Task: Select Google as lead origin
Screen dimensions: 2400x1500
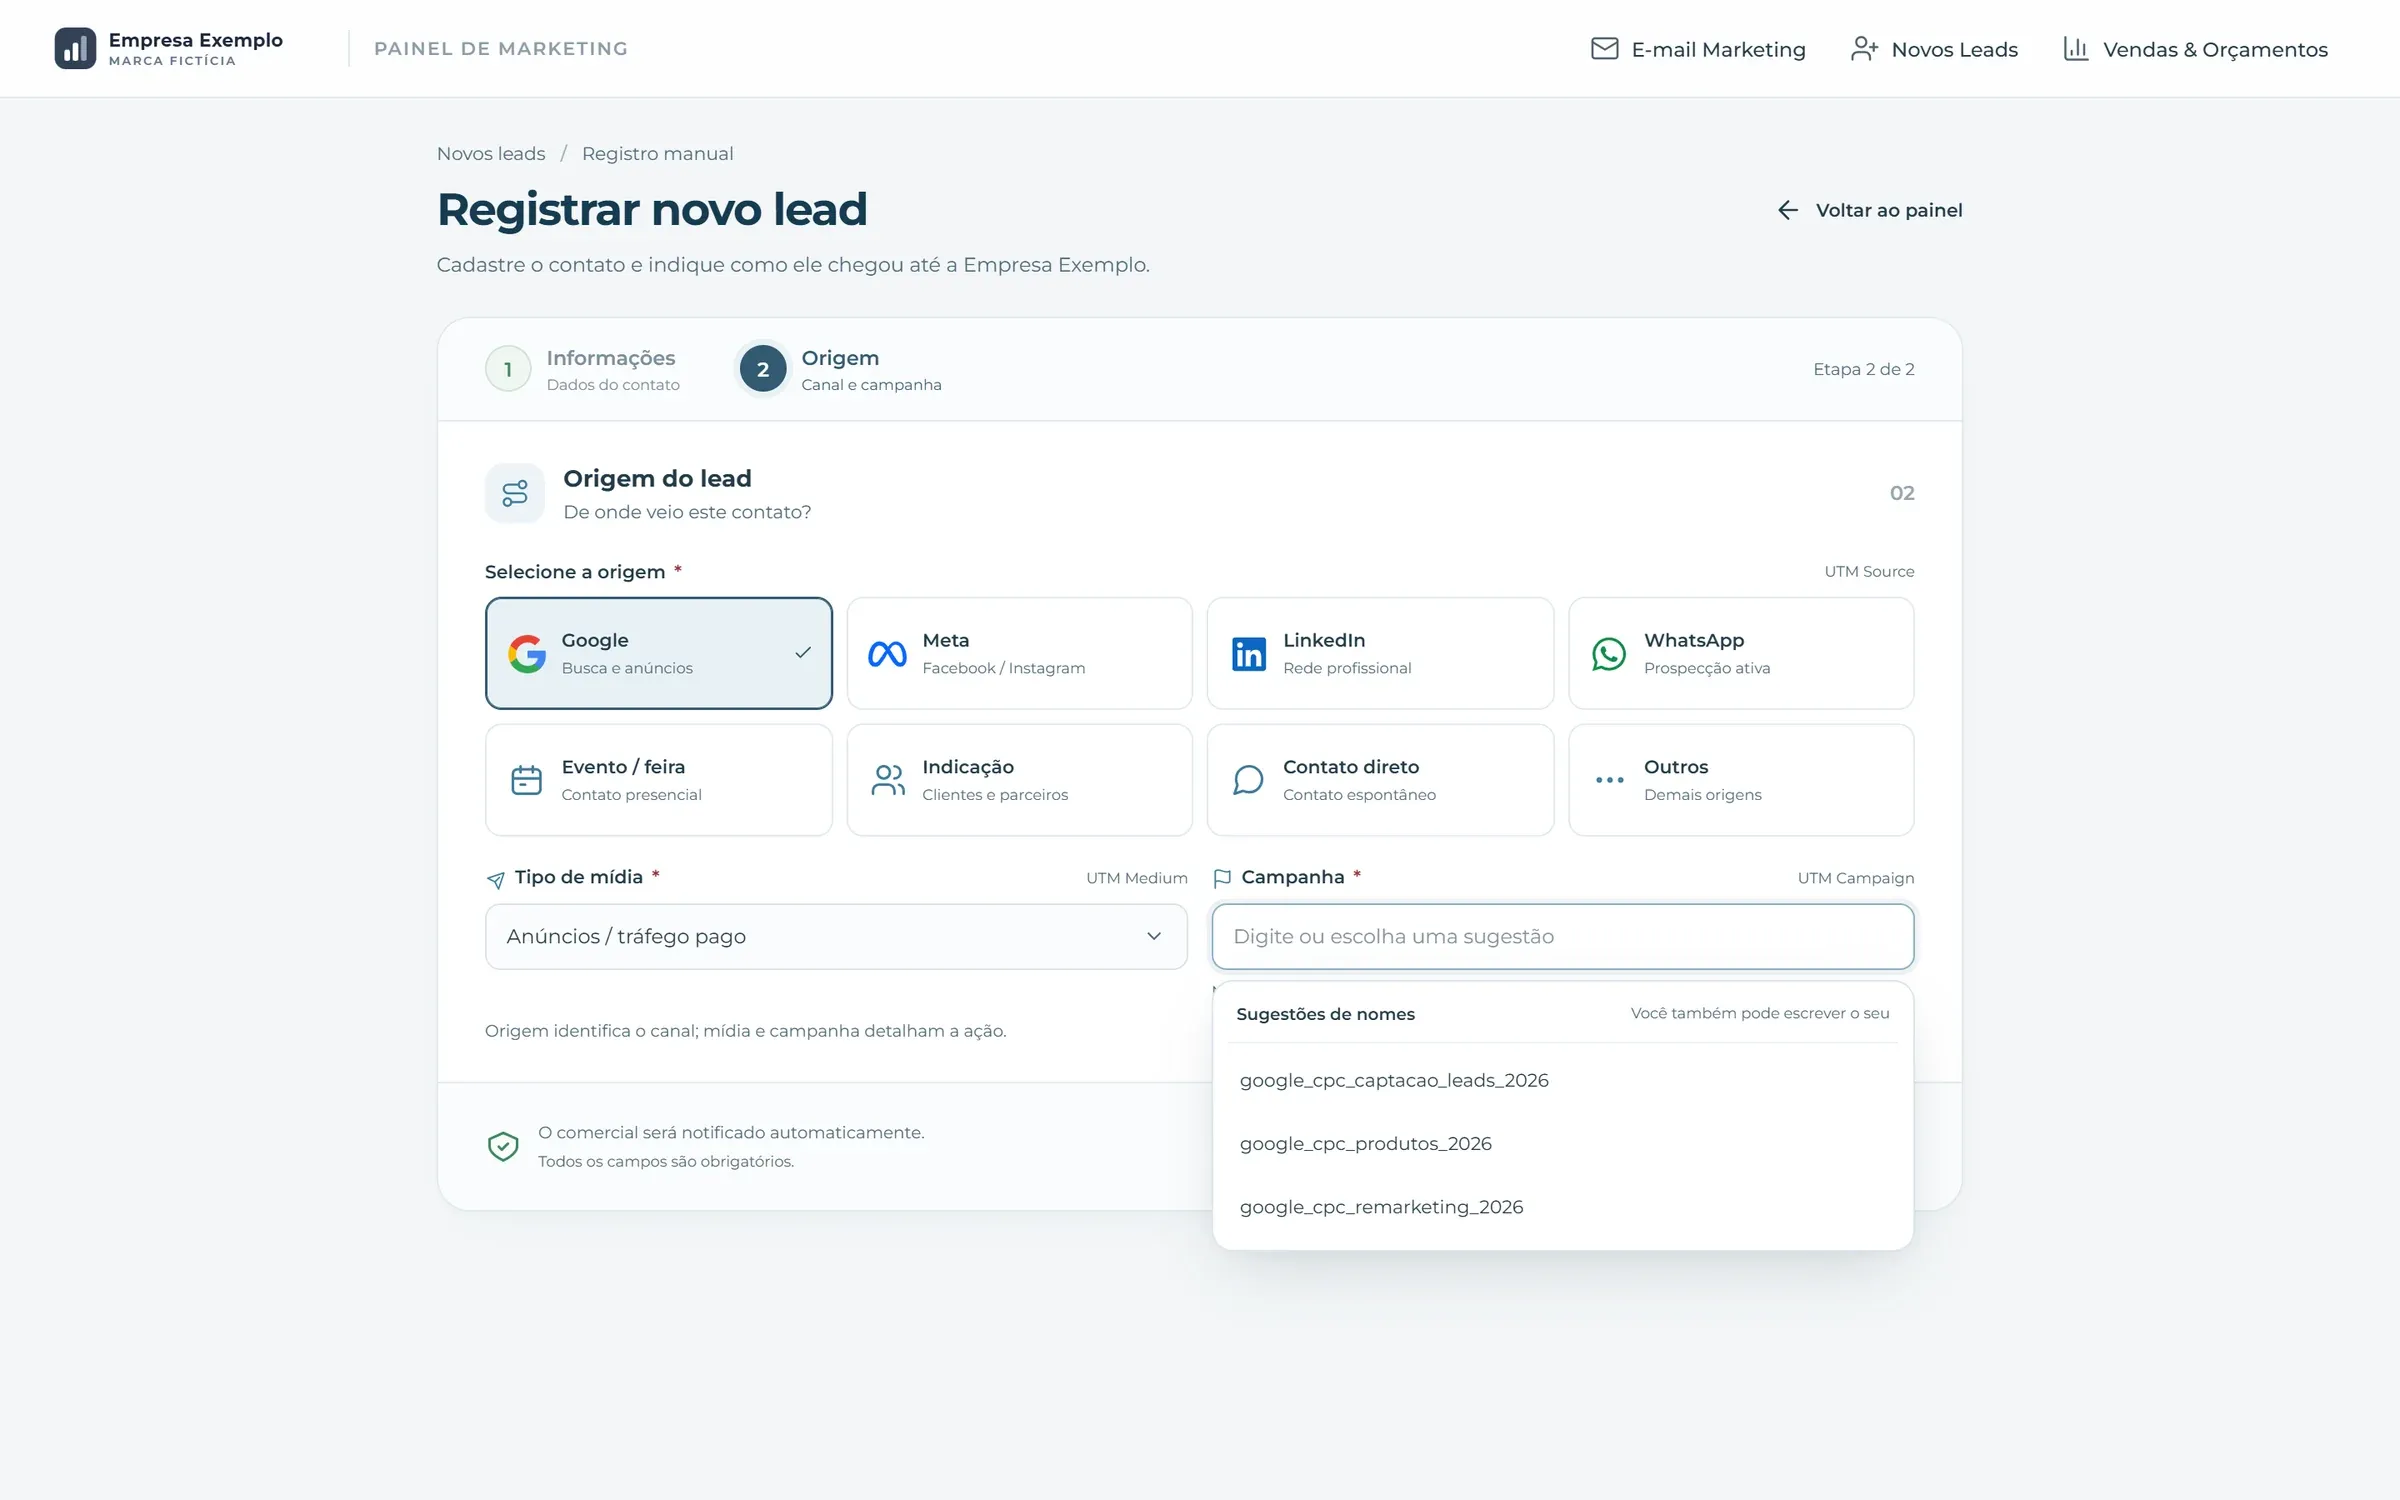Action: (x=659, y=653)
